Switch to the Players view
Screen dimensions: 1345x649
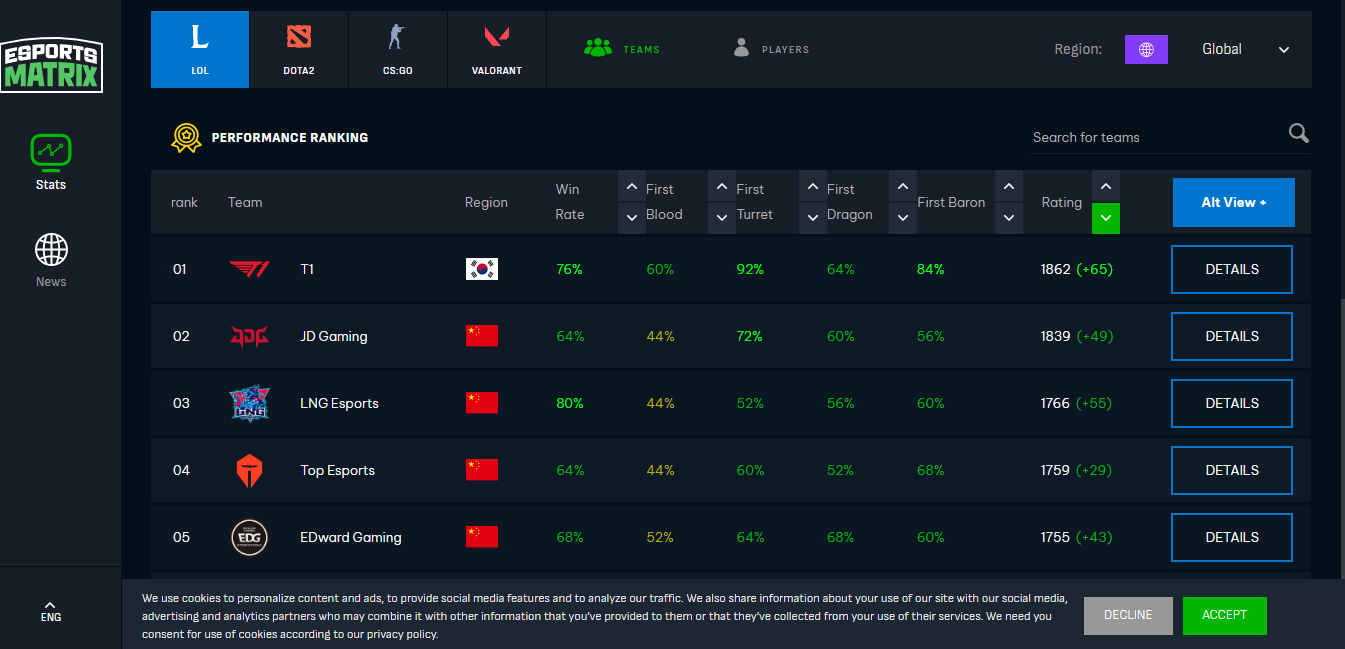(771, 48)
